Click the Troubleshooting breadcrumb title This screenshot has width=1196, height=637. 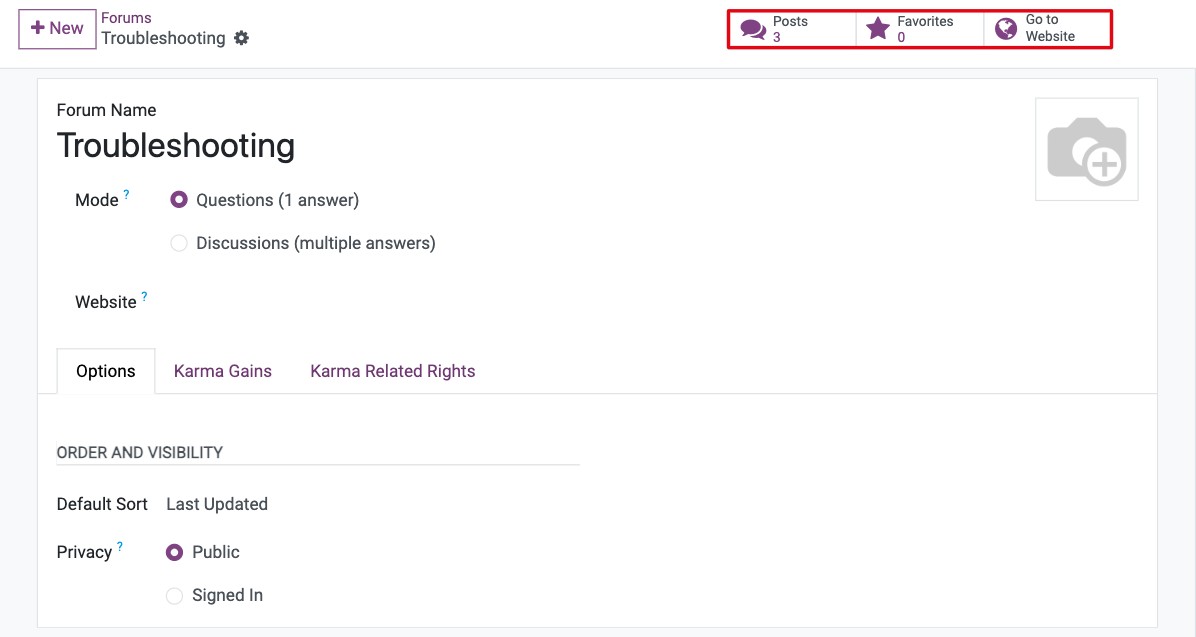coord(163,38)
